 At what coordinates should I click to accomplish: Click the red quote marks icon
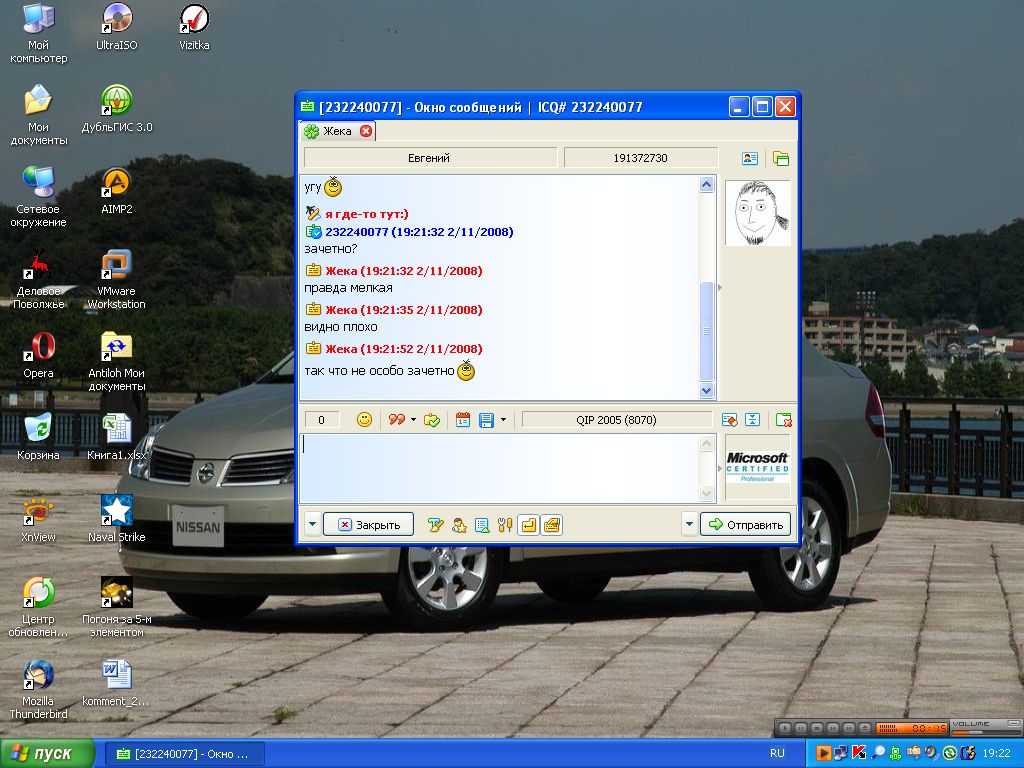396,420
